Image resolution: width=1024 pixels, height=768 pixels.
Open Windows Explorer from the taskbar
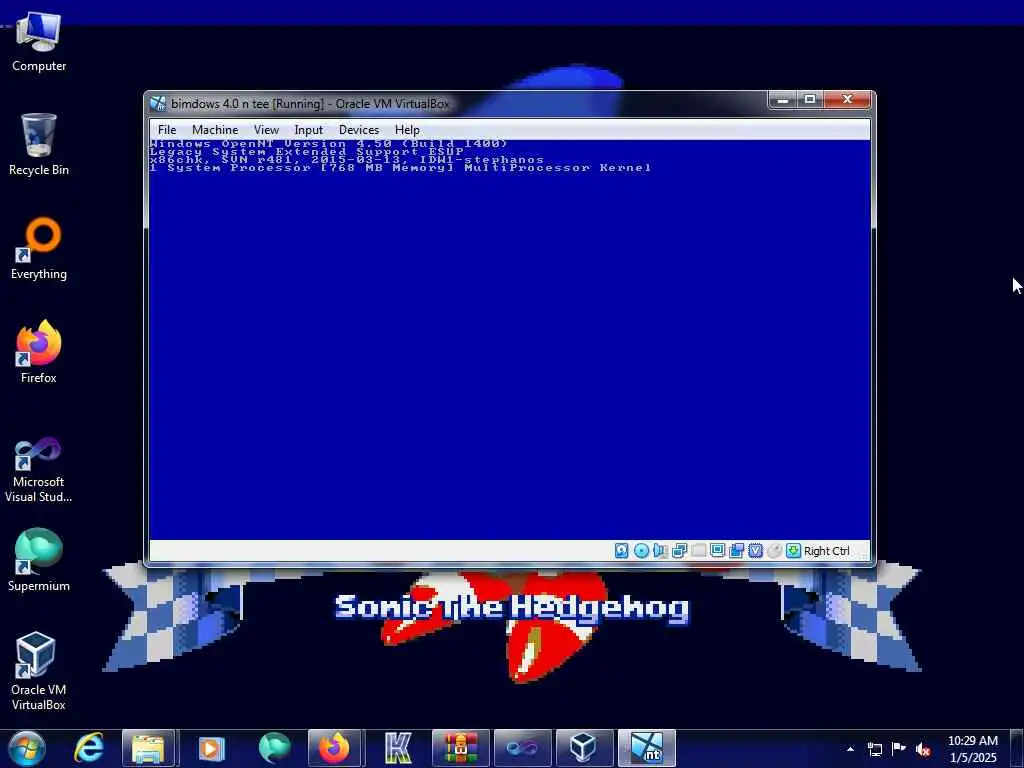pyautogui.click(x=148, y=748)
